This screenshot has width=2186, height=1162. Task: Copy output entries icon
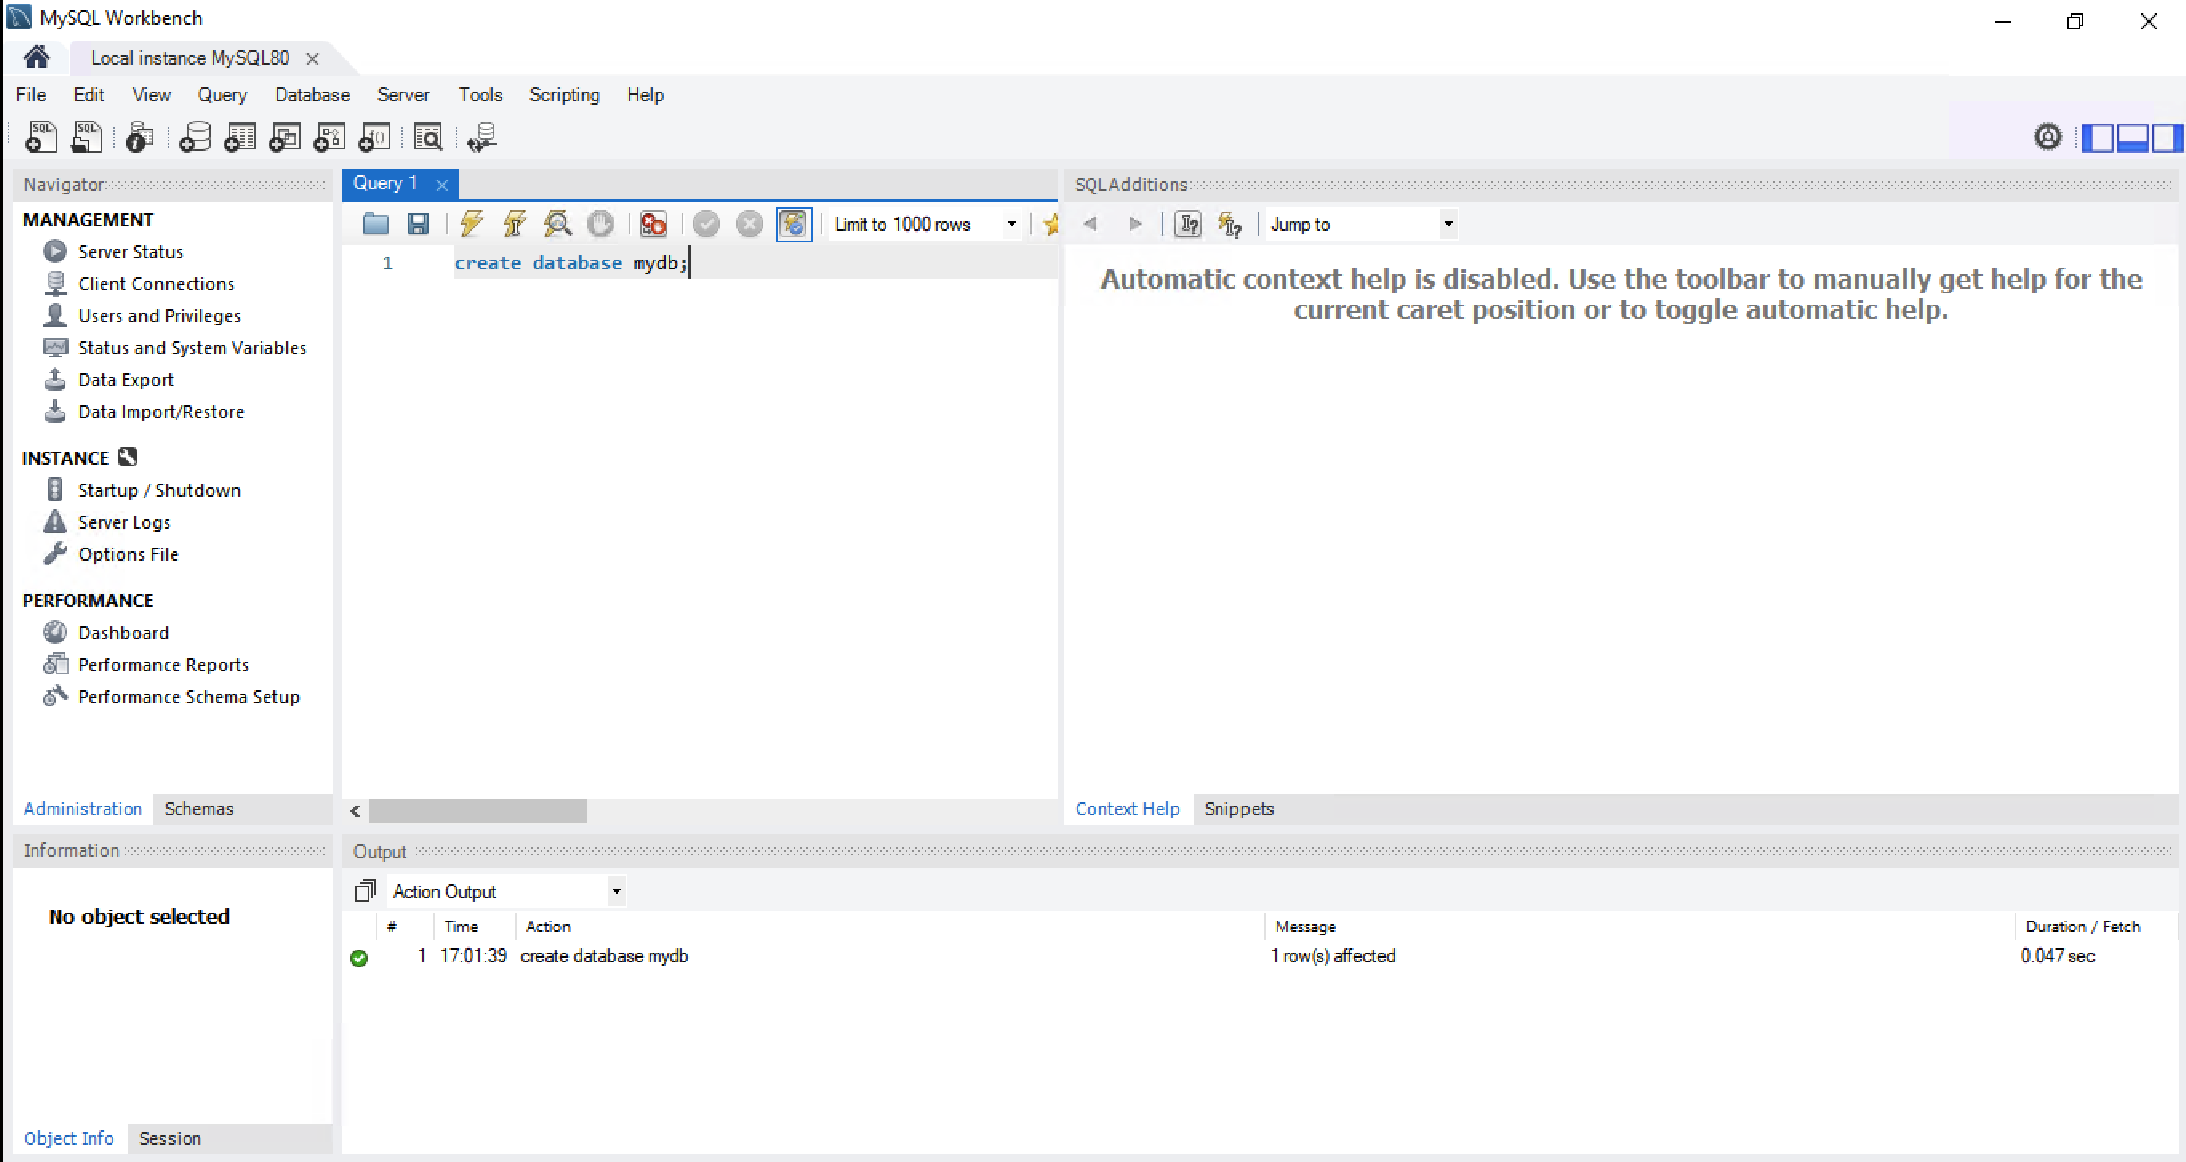coord(366,890)
